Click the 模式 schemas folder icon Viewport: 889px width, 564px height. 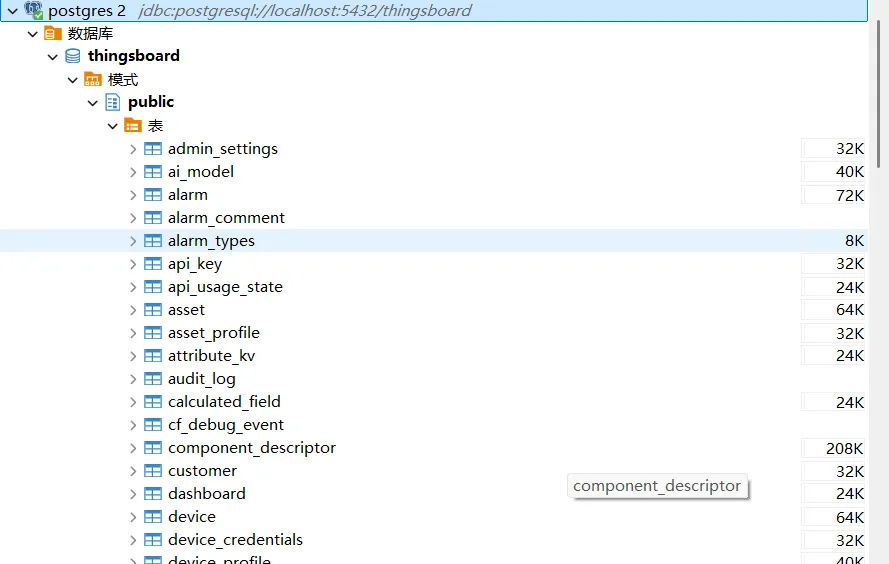pyautogui.click(x=93, y=79)
